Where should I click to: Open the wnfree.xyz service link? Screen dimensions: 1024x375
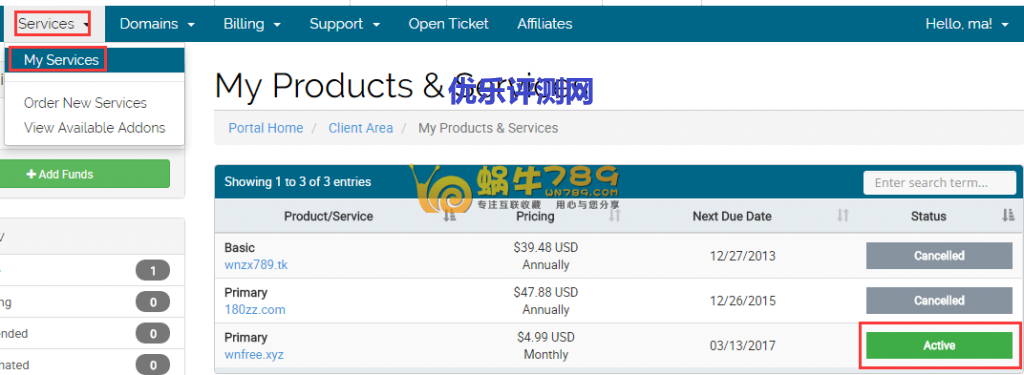tap(254, 355)
